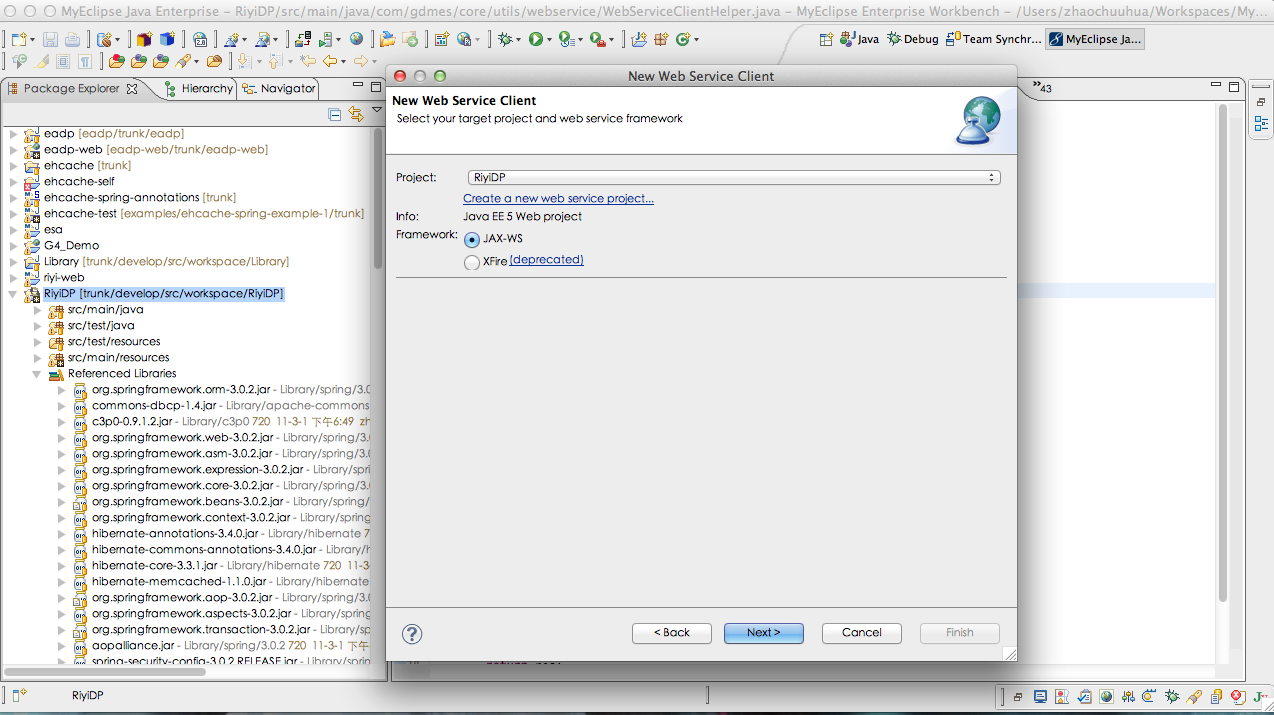The height and width of the screenshot is (715, 1274).
Task: Open Create a new web service project link
Action: point(558,198)
